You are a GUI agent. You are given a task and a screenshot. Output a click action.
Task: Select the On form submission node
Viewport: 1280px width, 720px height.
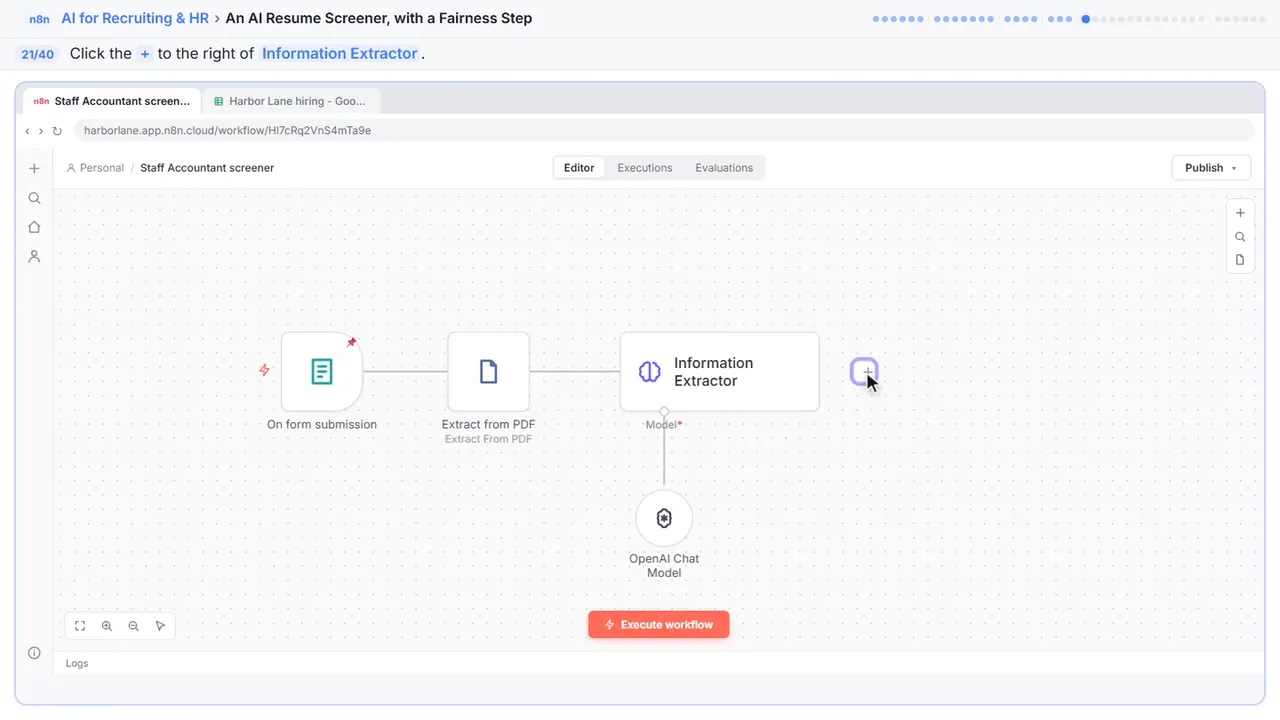pyautogui.click(x=322, y=372)
